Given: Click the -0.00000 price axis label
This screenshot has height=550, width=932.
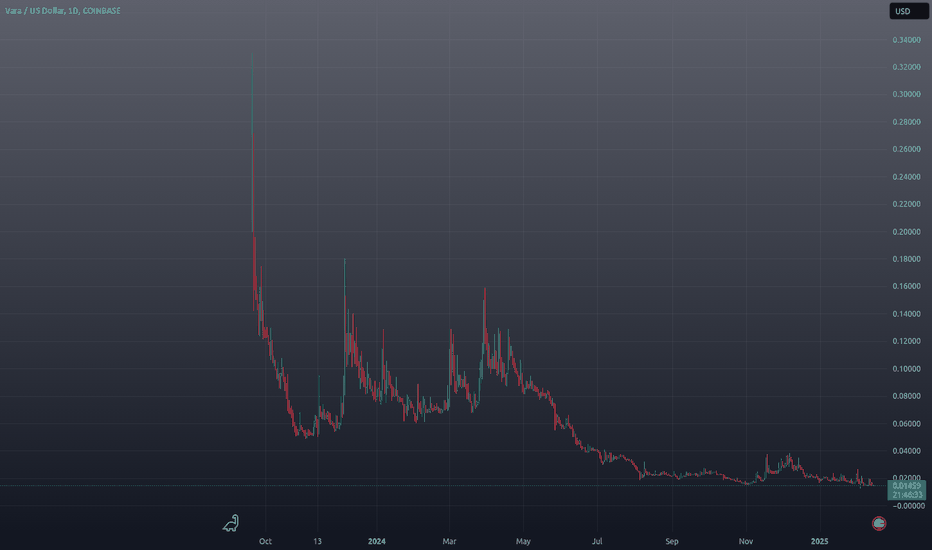Looking at the screenshot, I should coord(908,506).
